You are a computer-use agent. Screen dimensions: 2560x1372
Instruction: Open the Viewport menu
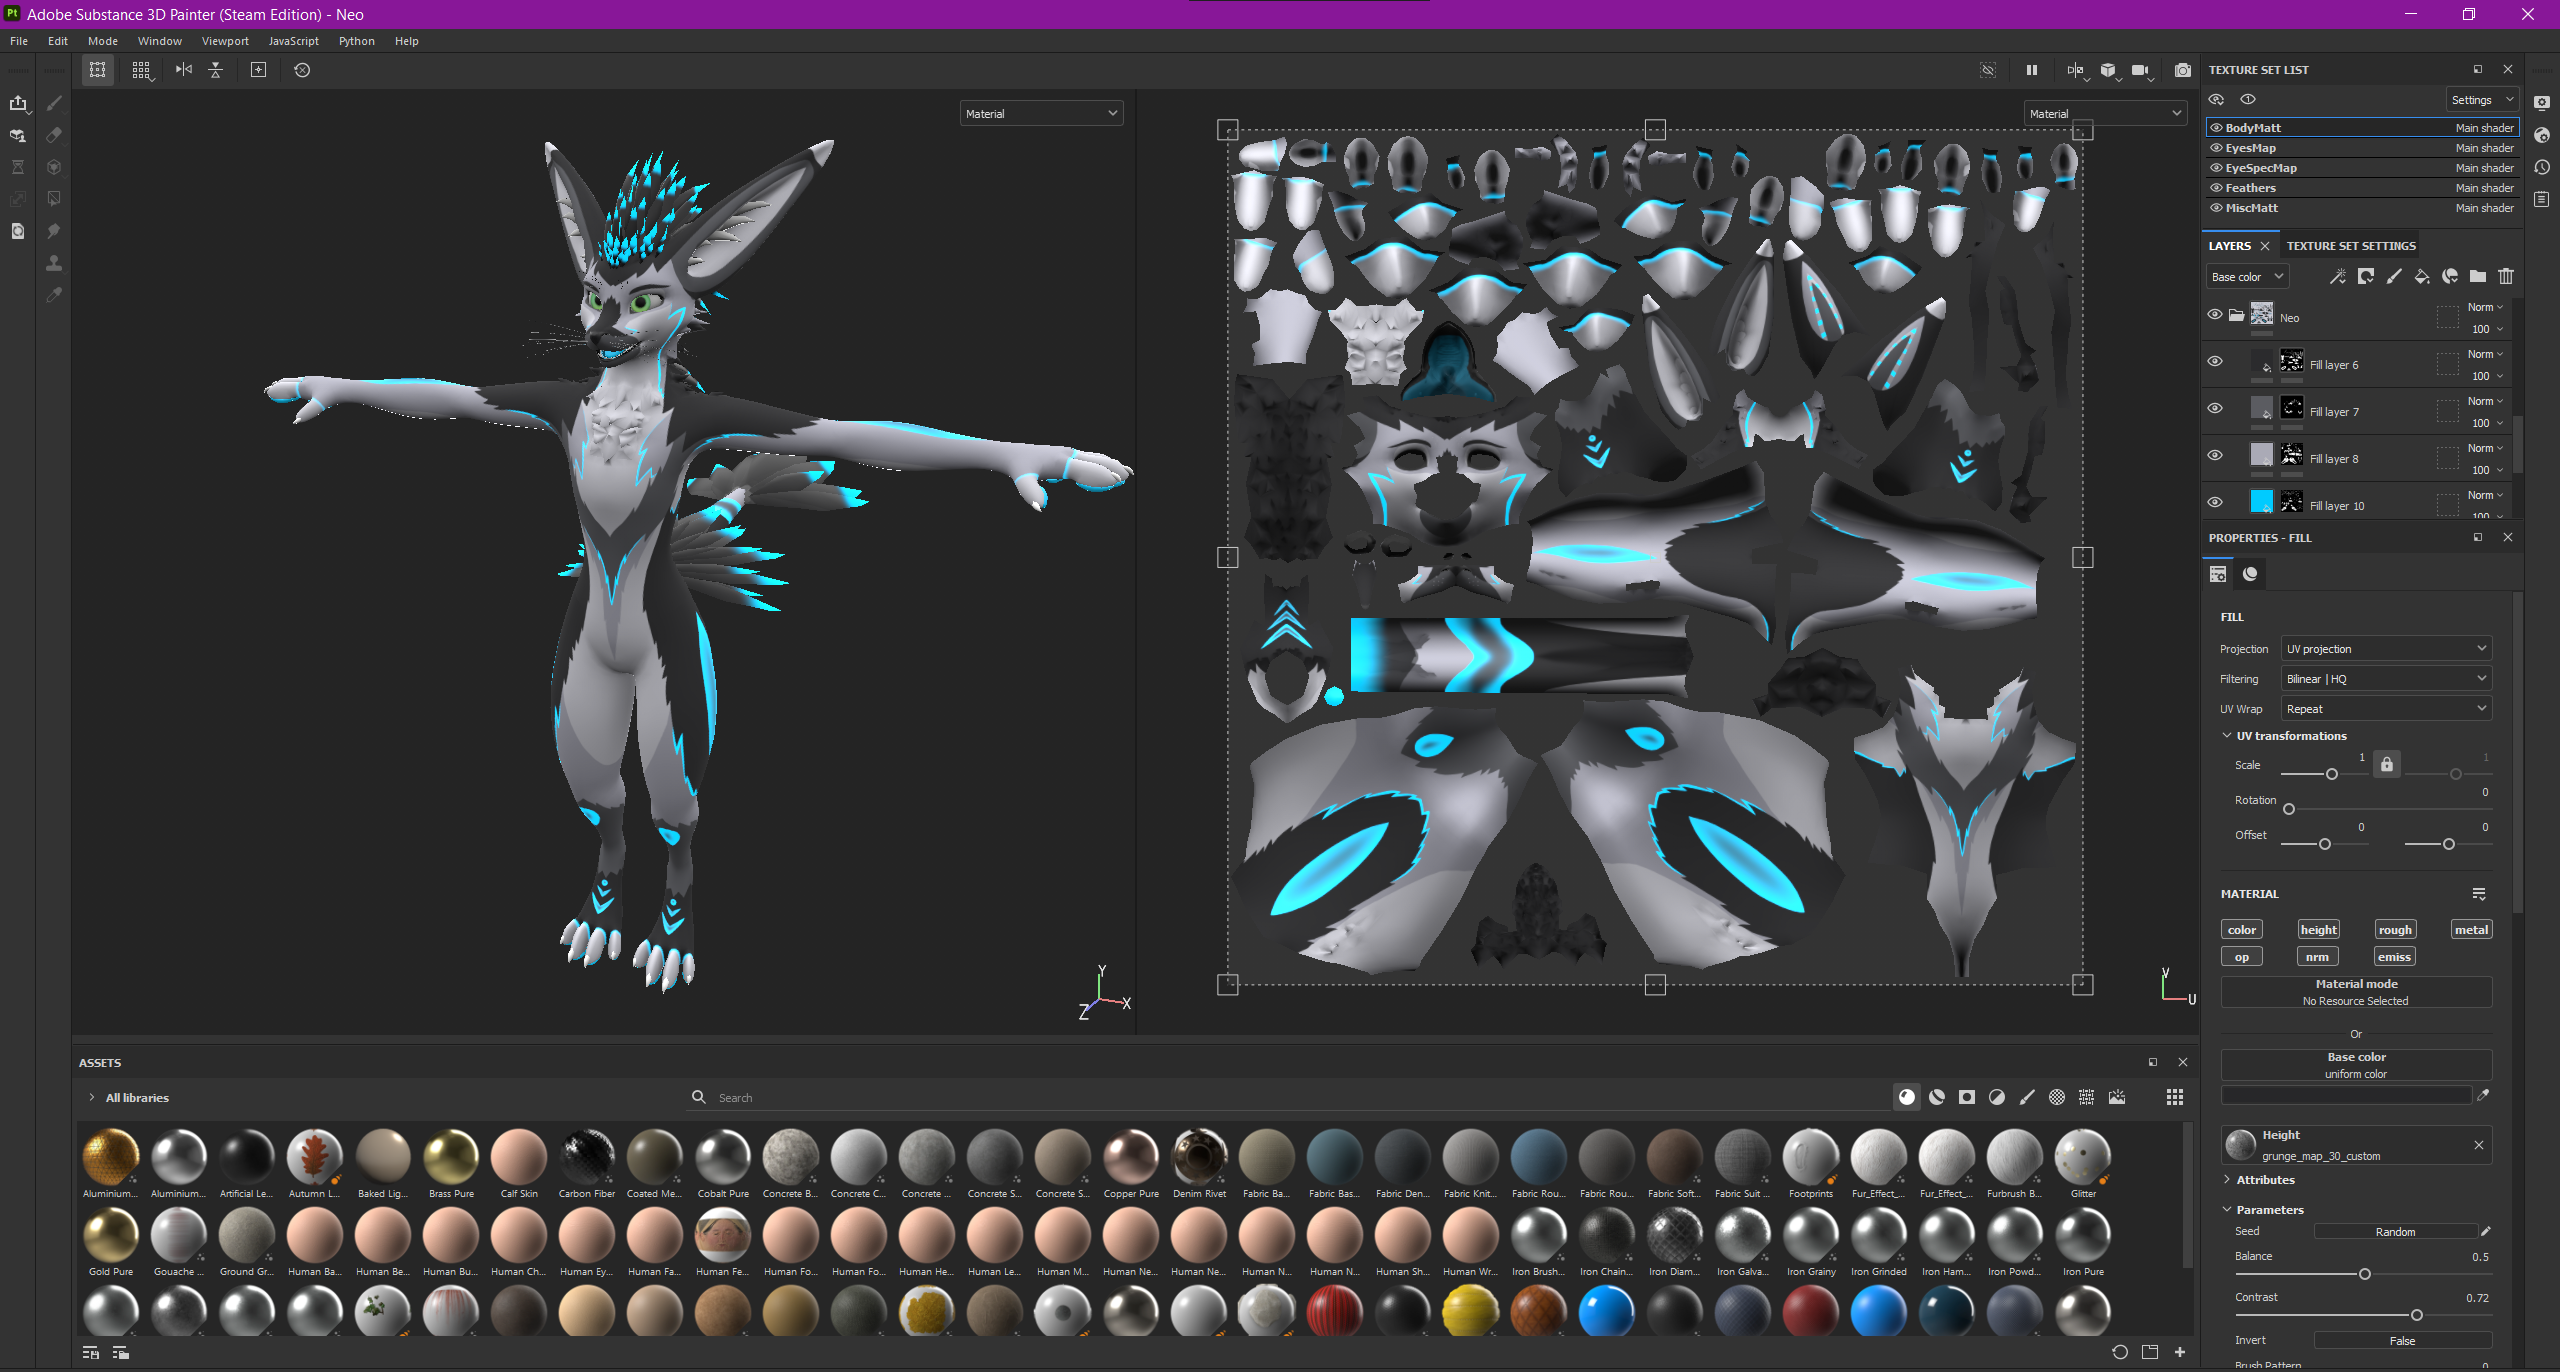(x=225, y=41)
